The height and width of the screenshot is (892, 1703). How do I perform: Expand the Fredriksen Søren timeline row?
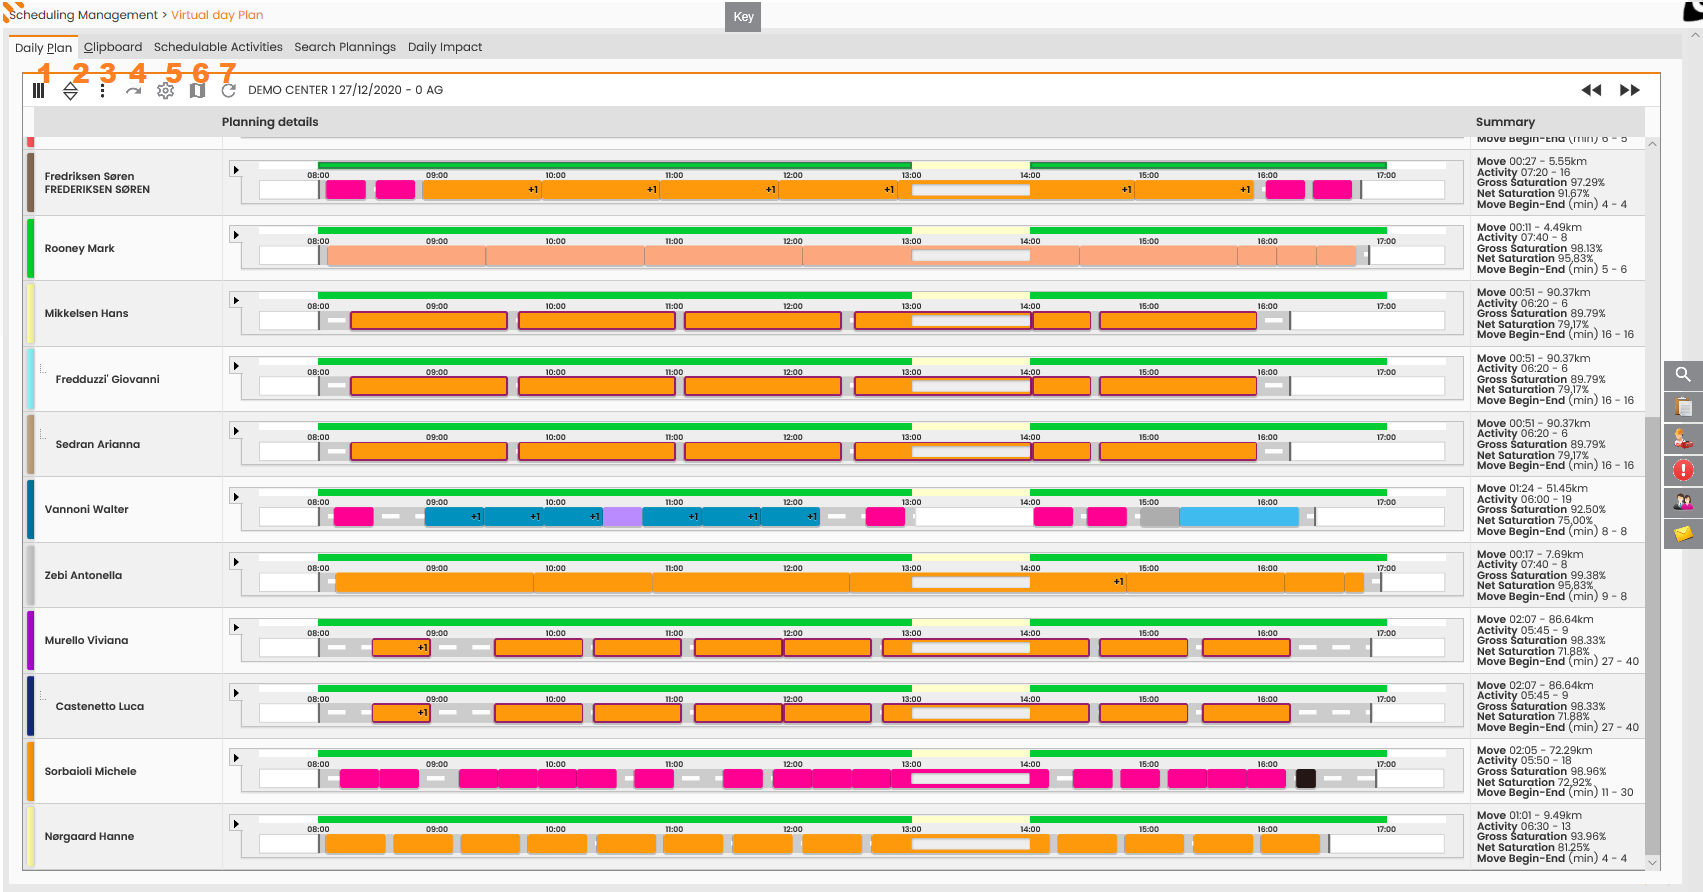click(x=236, y=170)
